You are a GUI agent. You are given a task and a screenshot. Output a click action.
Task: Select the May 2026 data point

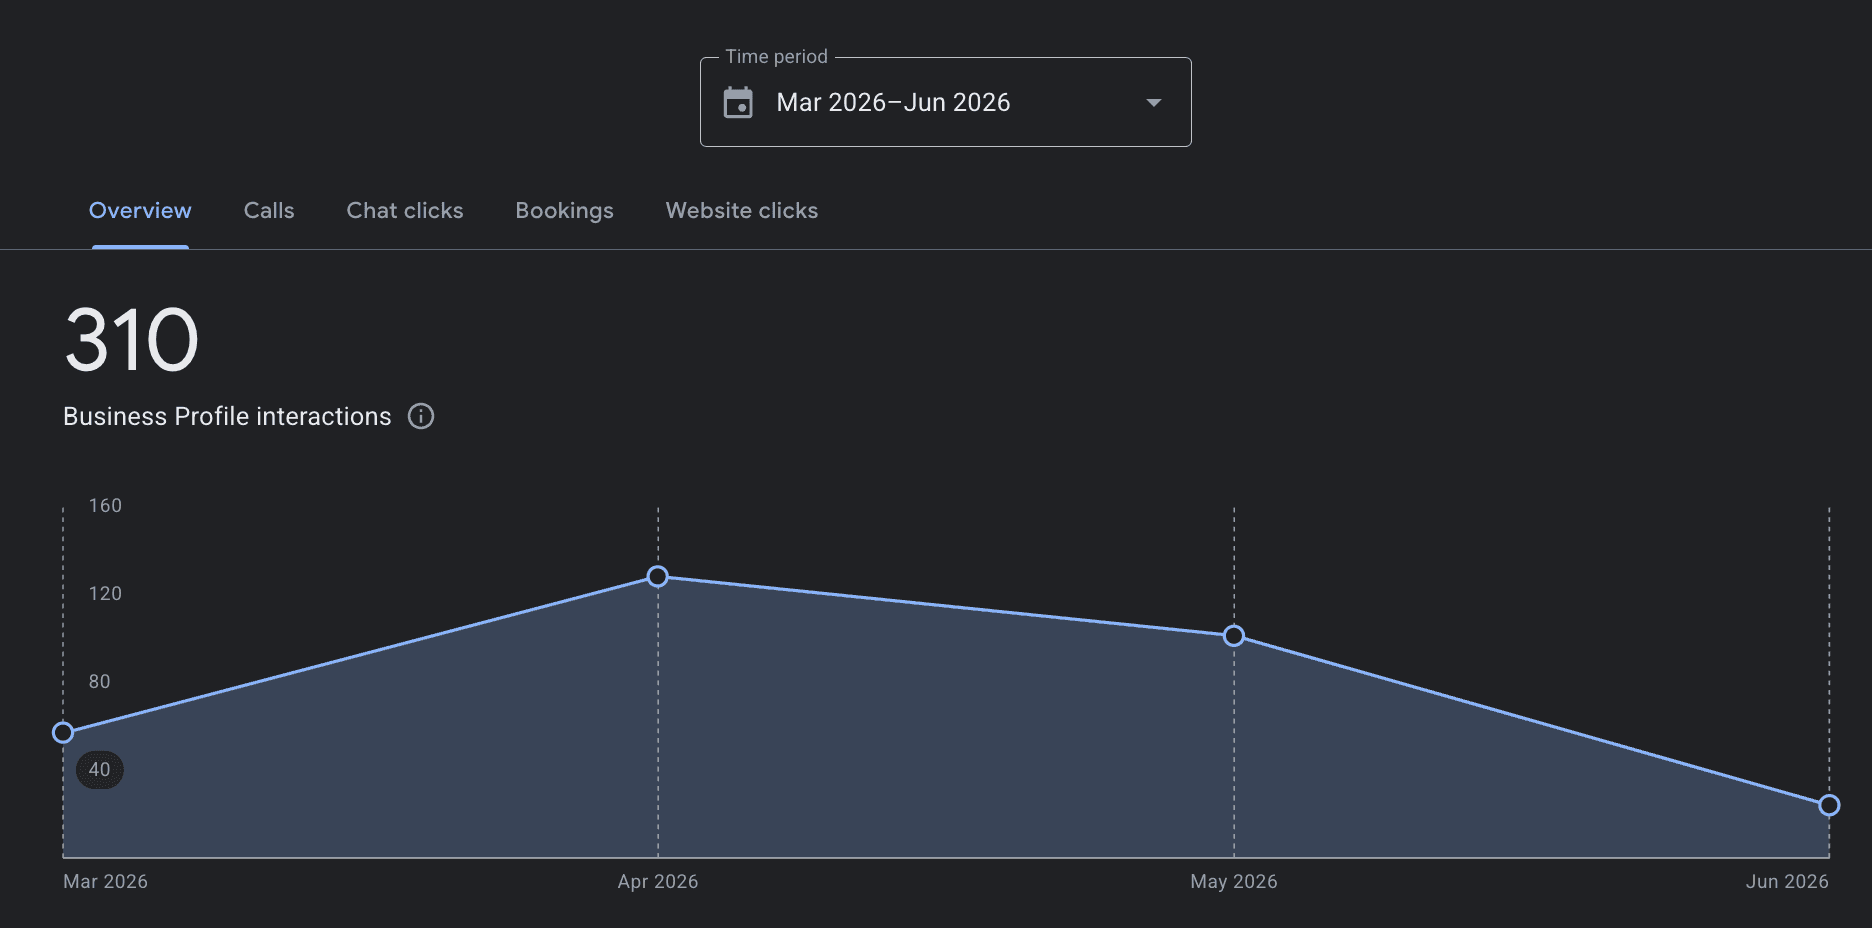pyautogui.click(x=1234, y=636)
